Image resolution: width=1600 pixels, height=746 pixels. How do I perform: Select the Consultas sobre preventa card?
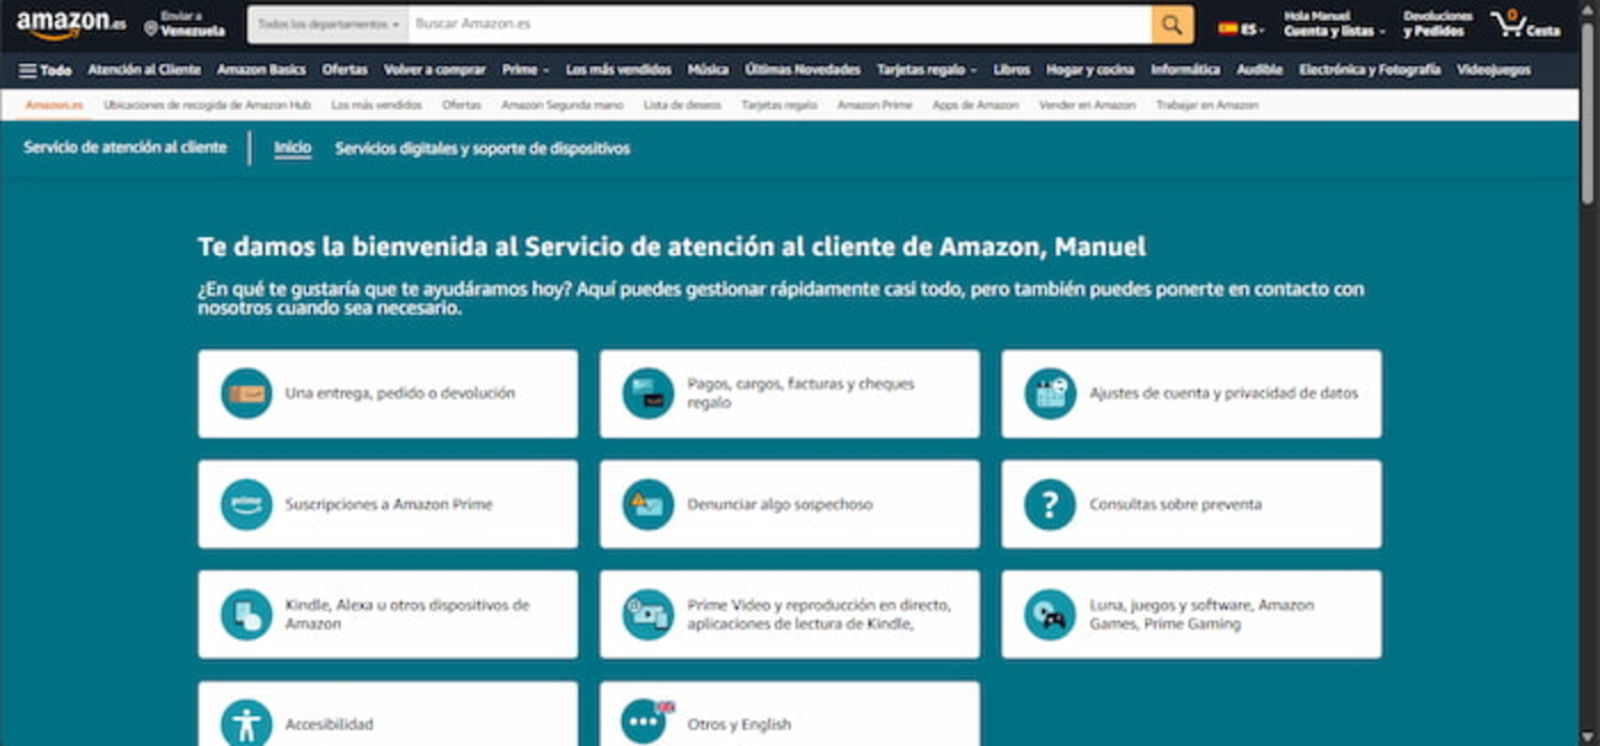(x=1192, y=504)
